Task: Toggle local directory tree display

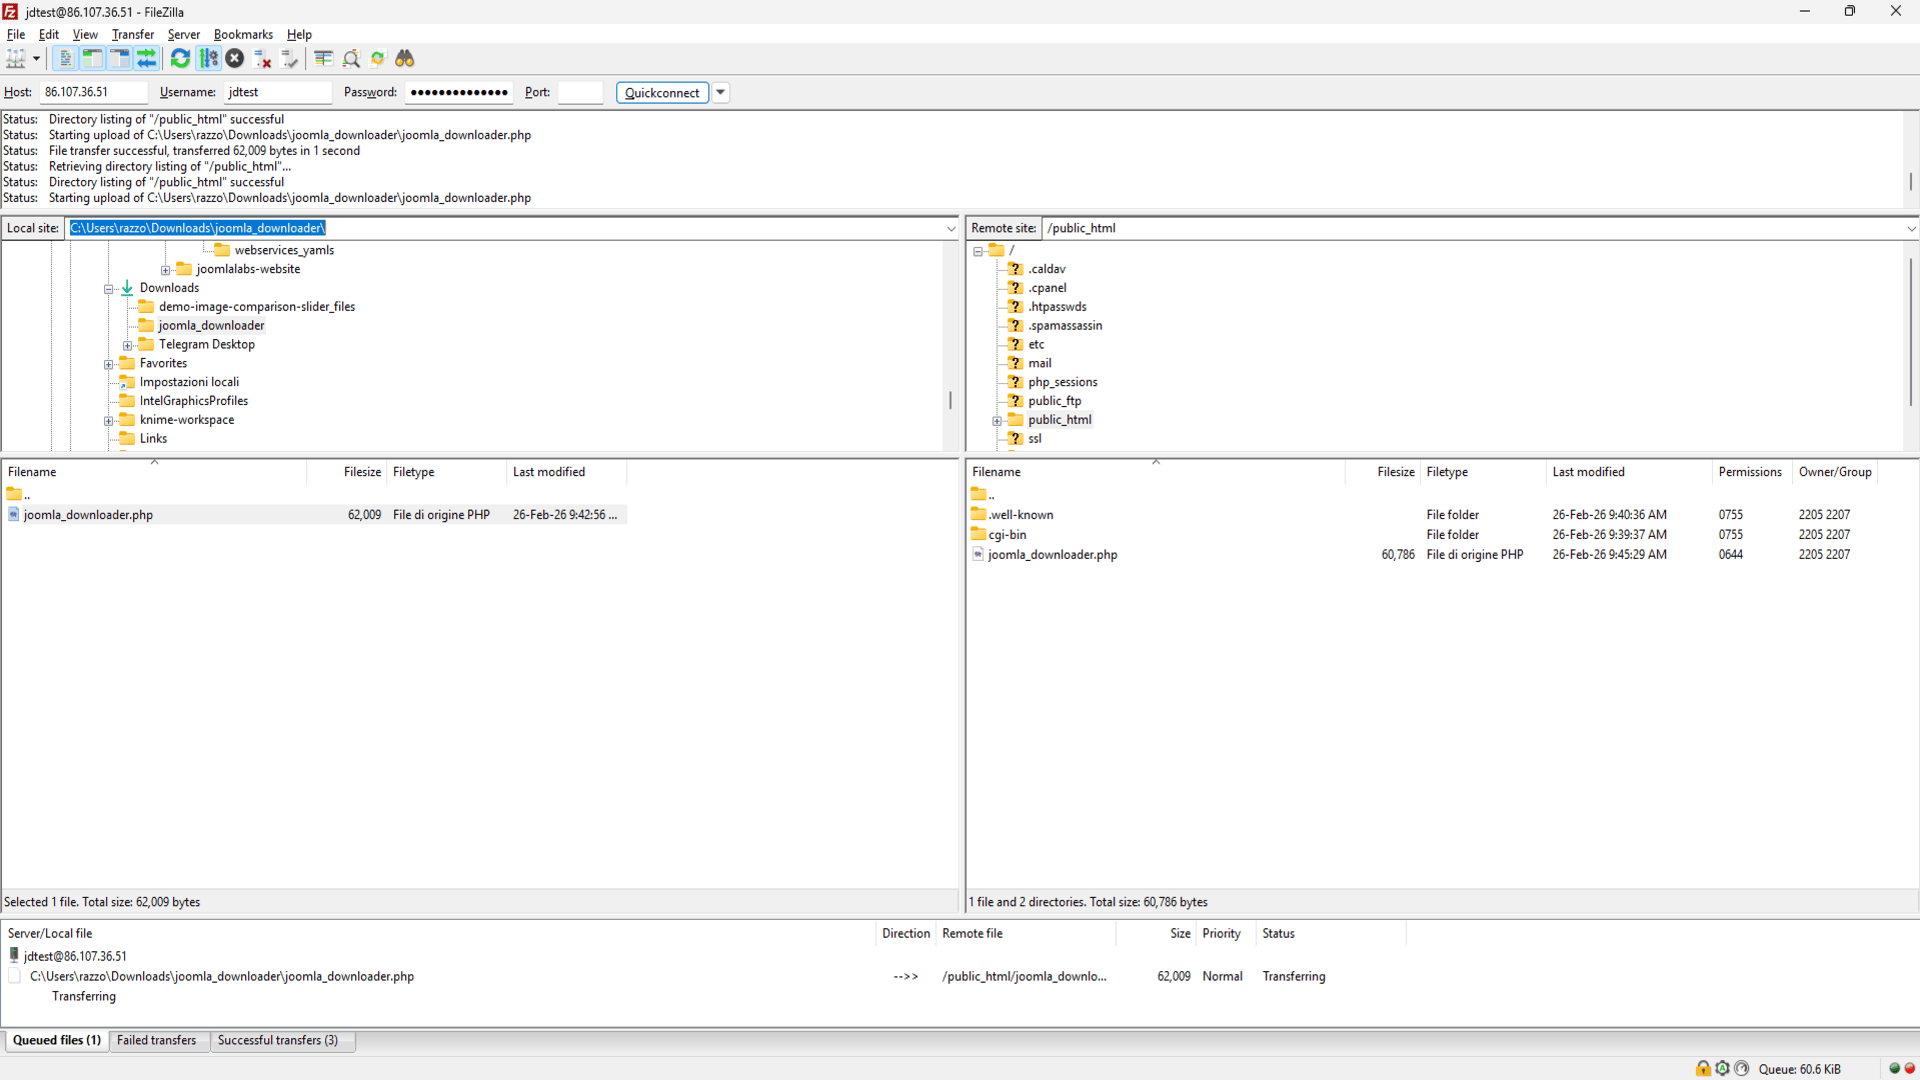Action: tap(92, 59)
